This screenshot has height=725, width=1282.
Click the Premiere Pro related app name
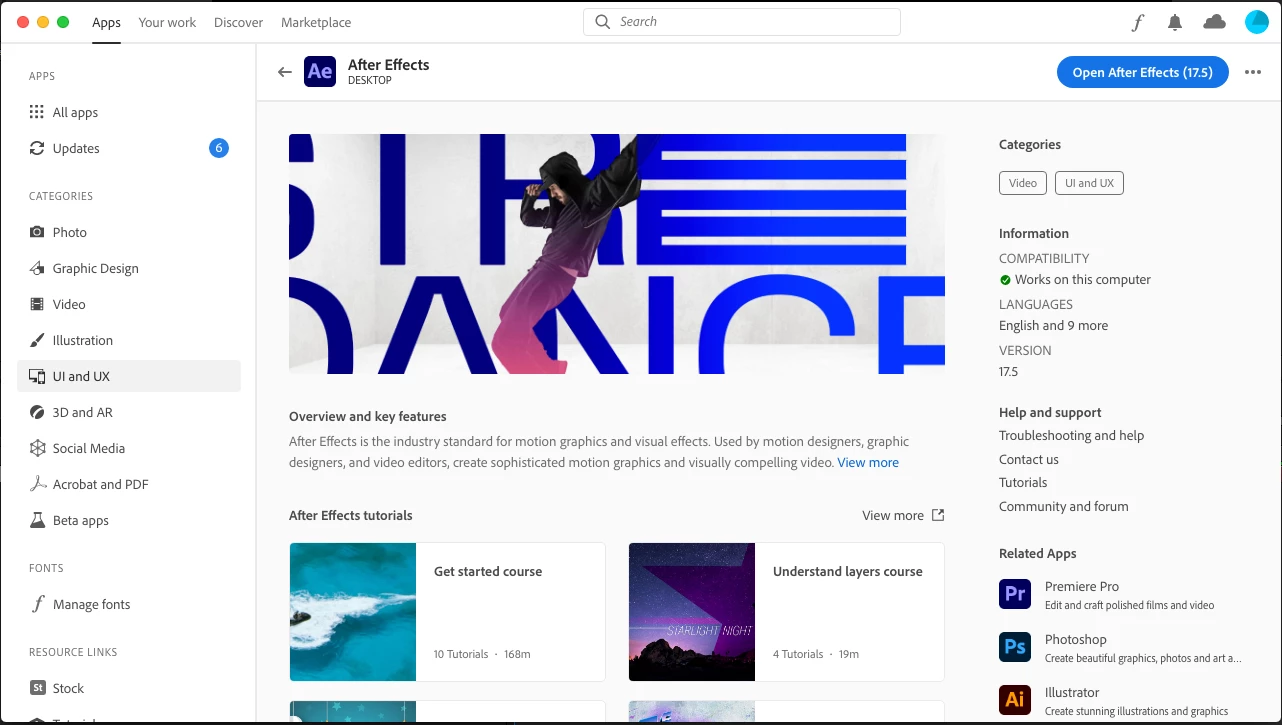tap(1082, 587)
